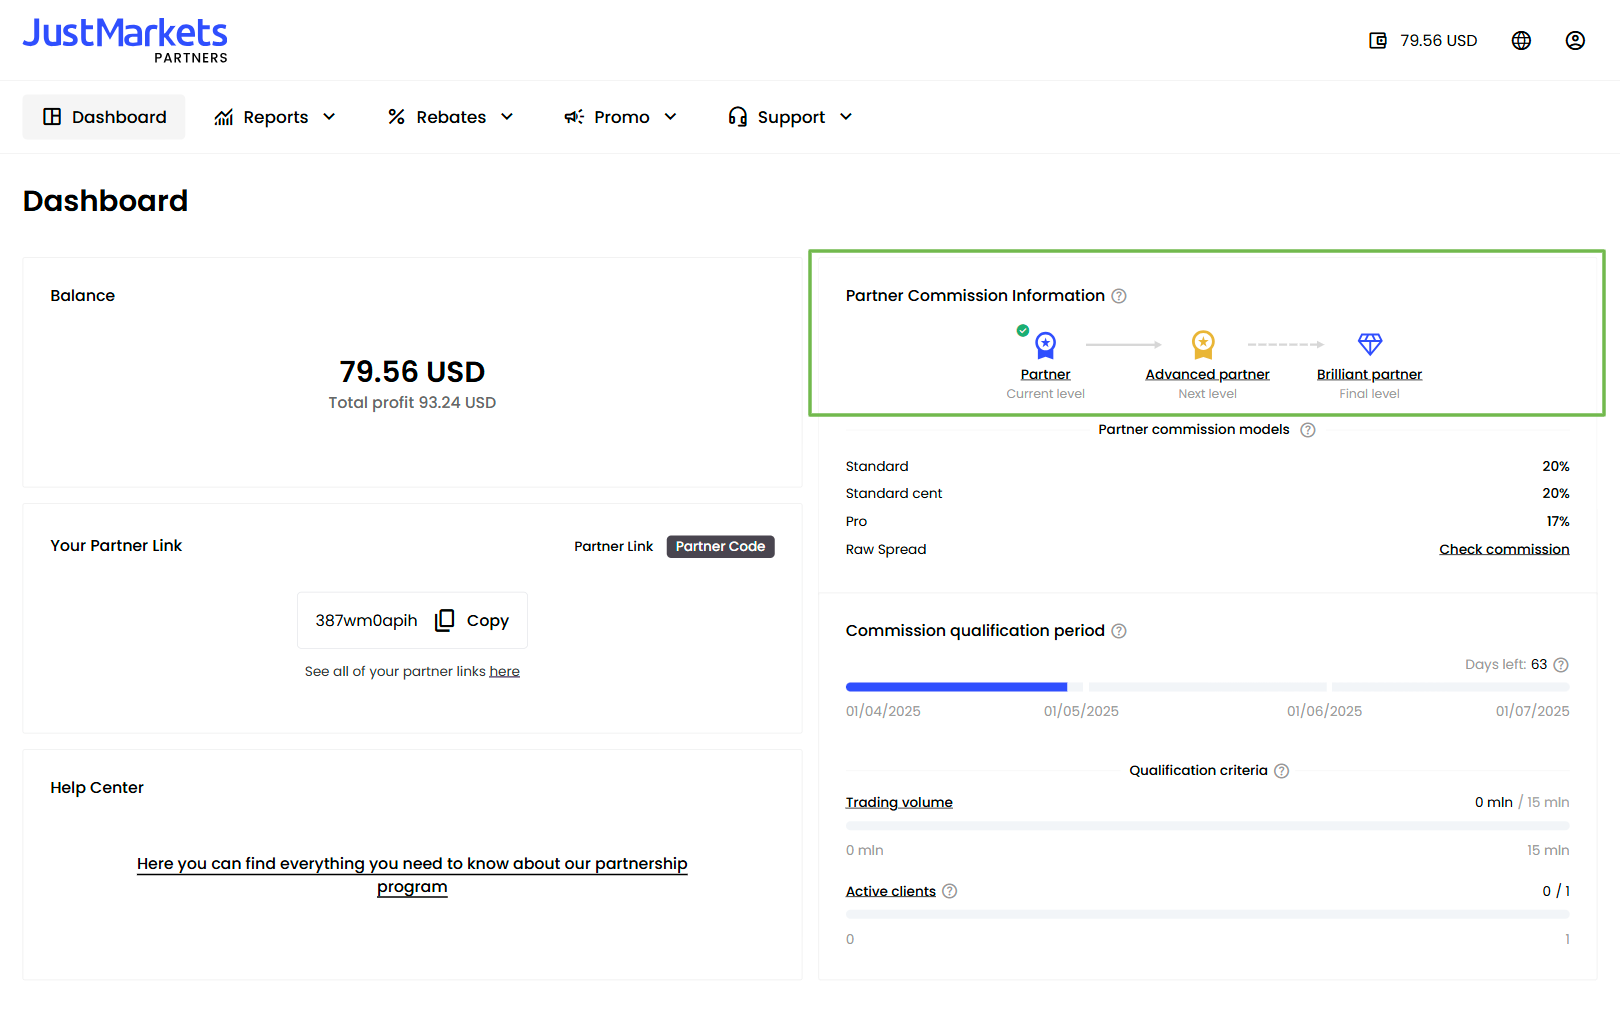Click the 79.56 USD header balance

point(1438,41)
